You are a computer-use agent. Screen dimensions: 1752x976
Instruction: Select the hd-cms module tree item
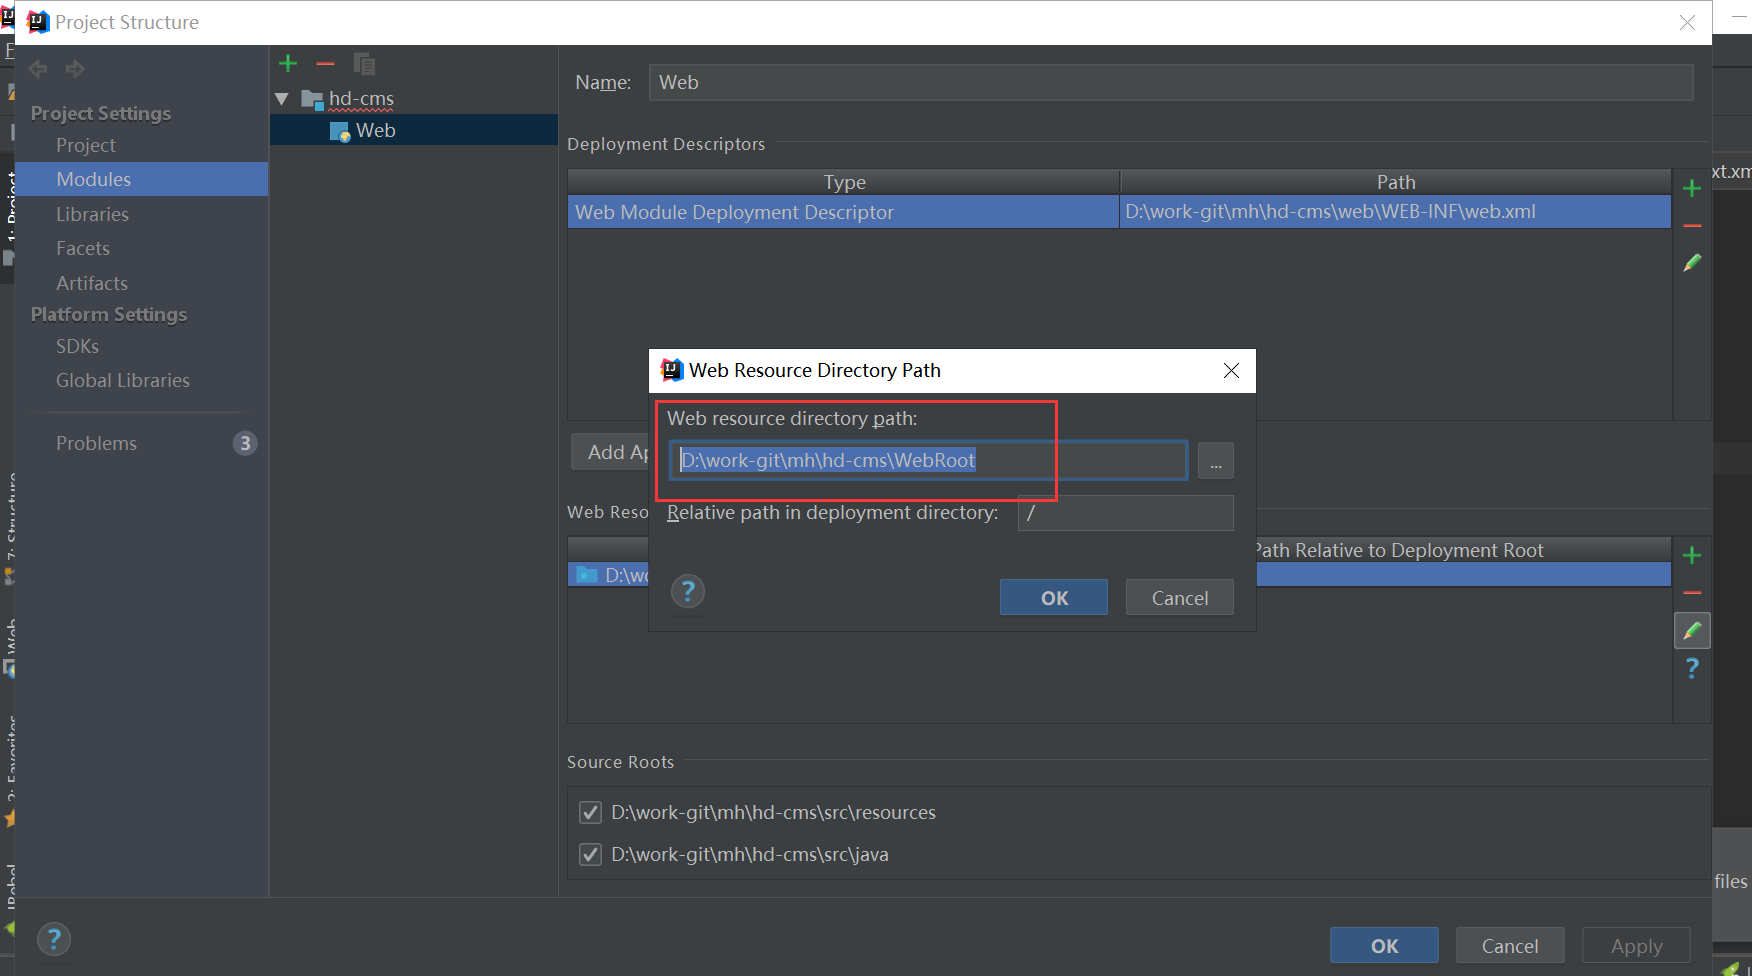click(361, 99)
